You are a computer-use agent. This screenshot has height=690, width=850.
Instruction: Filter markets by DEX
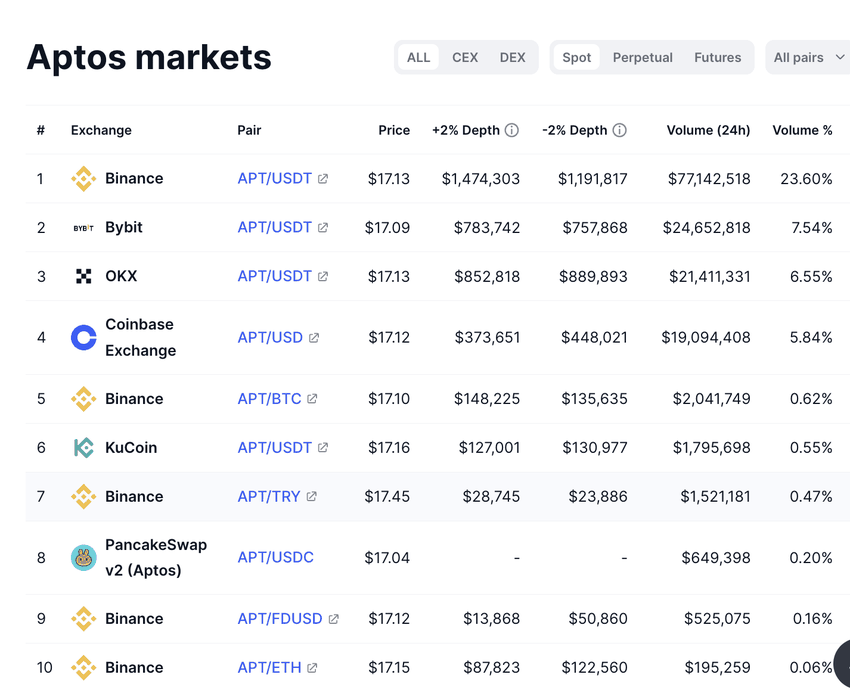(512, 57)
